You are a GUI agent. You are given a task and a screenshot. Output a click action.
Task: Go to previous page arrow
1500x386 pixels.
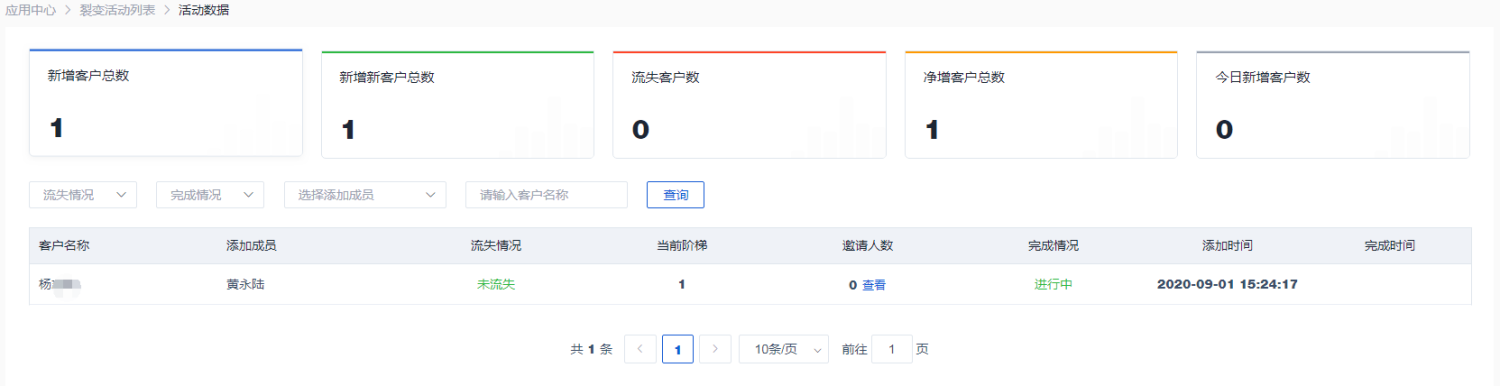[640, 349]
